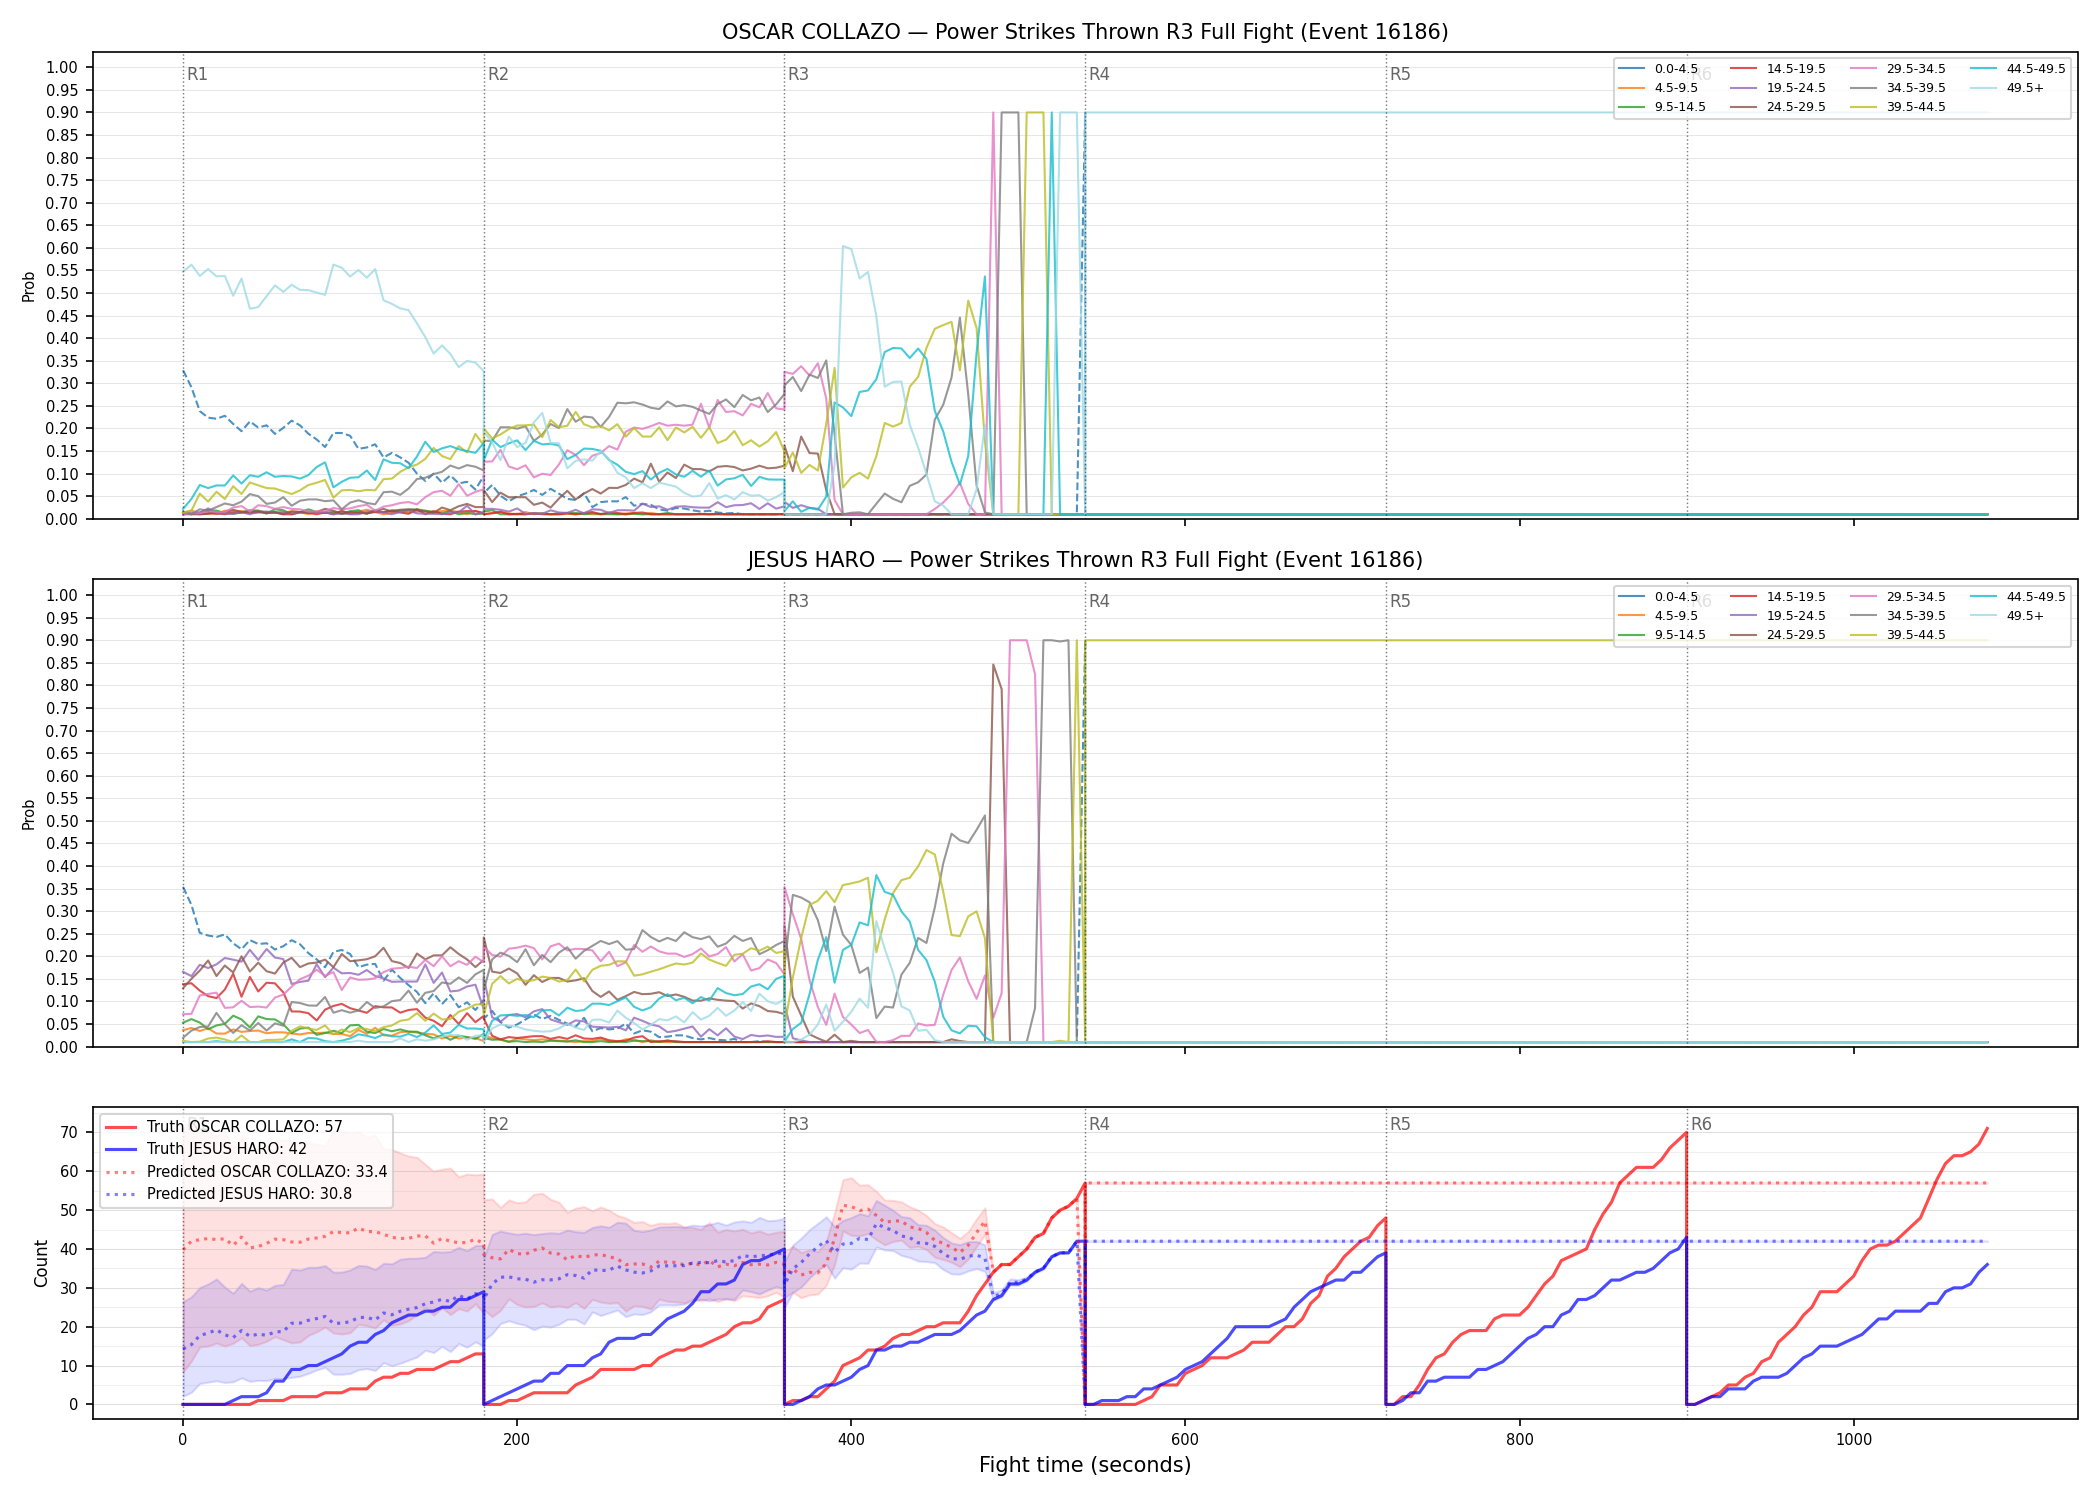The image size is (2100, 1500).
Task: Select '0.0-4.5' legend entry in Collazo chart
Action: point(1659,69)
